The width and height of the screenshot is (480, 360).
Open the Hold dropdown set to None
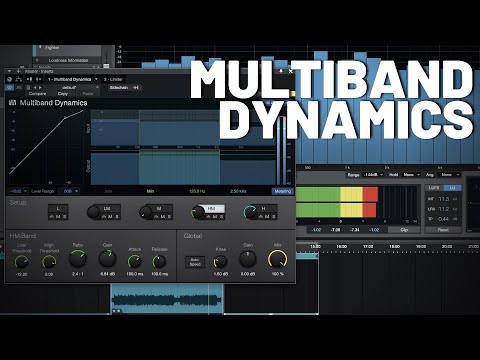coord(411,175)
